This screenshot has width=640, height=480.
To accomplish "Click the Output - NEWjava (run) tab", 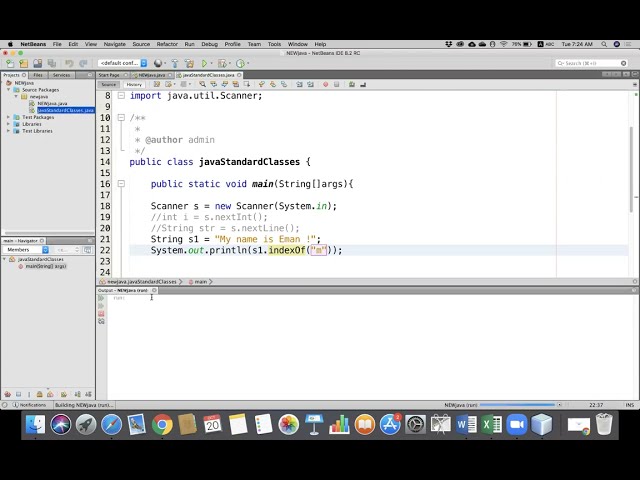I will (x=123, y=291).
